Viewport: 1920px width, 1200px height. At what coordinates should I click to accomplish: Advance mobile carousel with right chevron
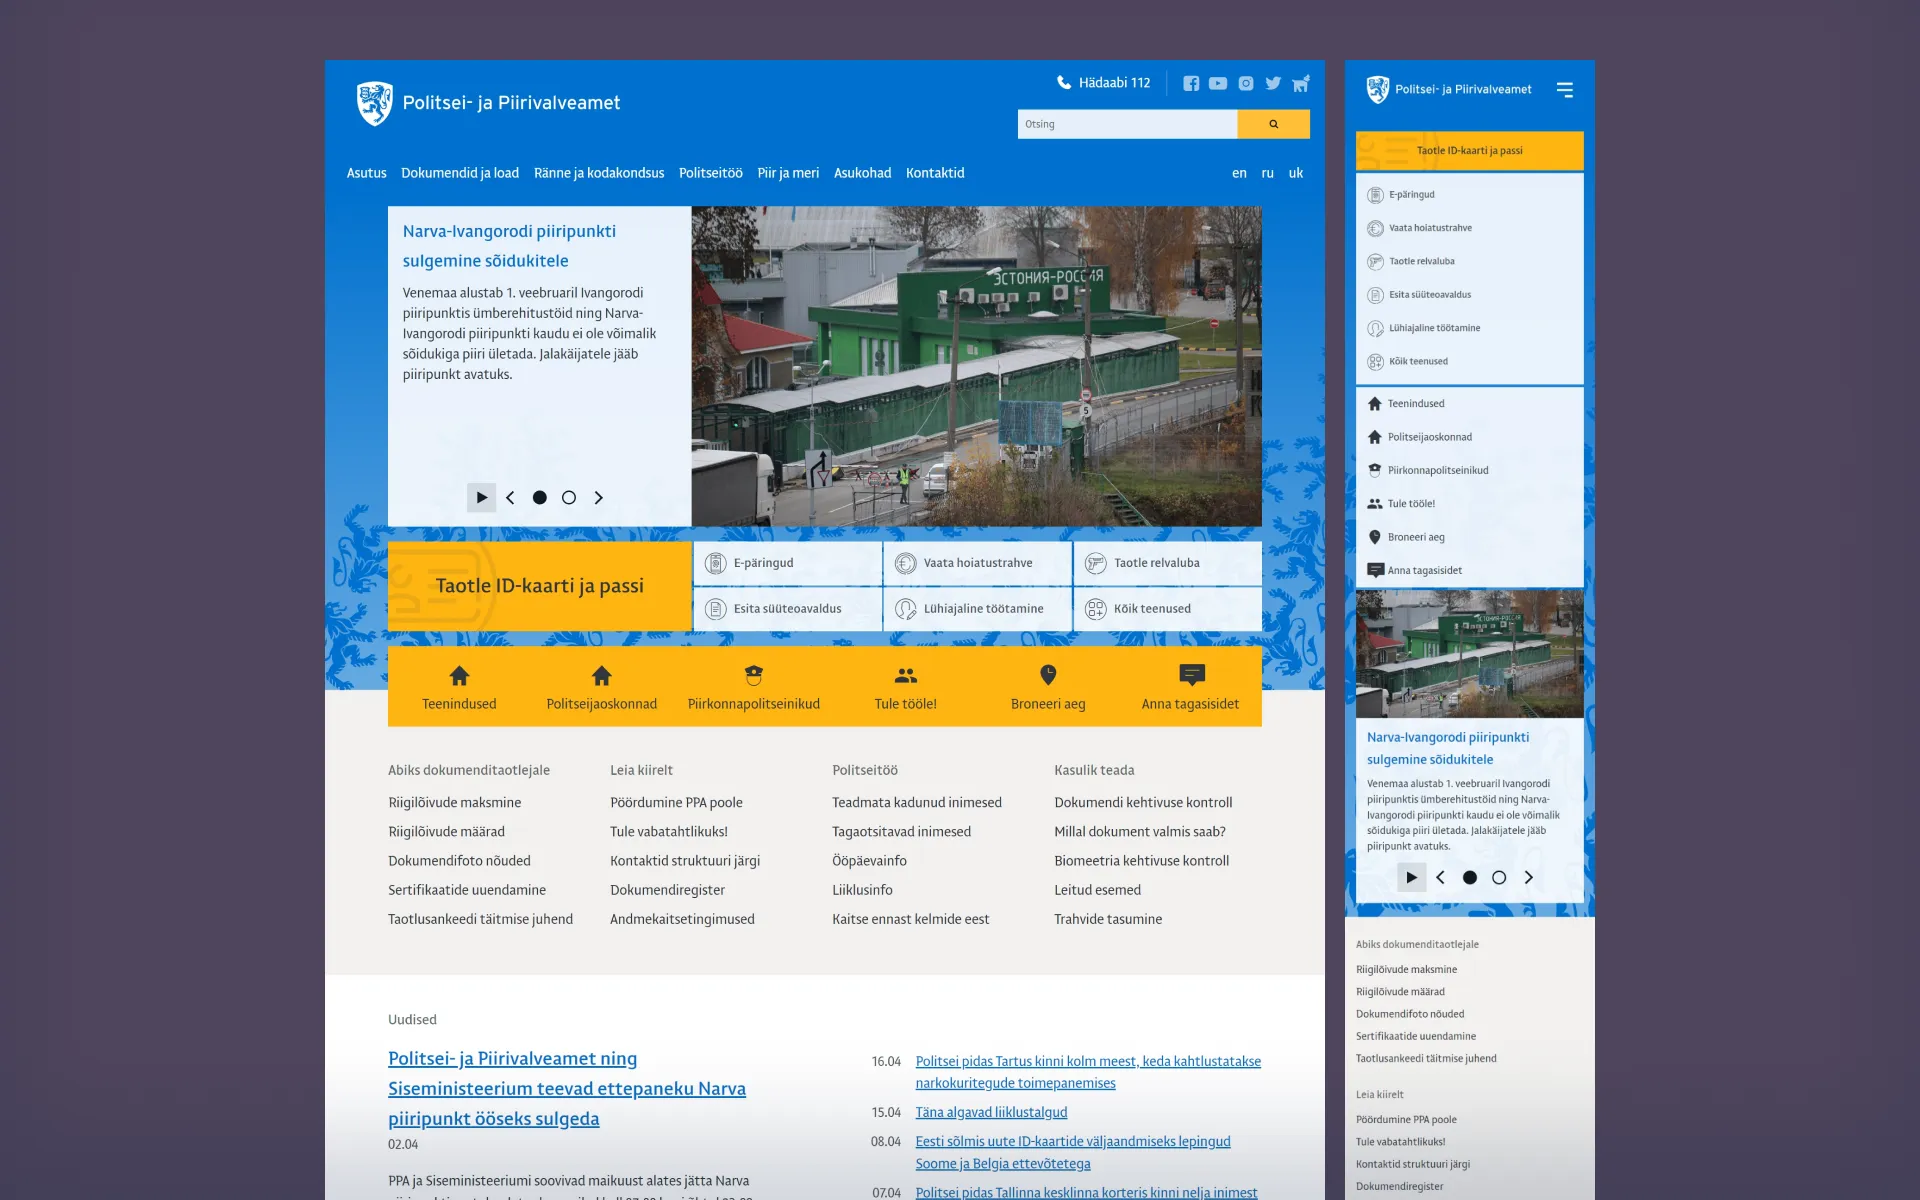(x=1527, y=878)
